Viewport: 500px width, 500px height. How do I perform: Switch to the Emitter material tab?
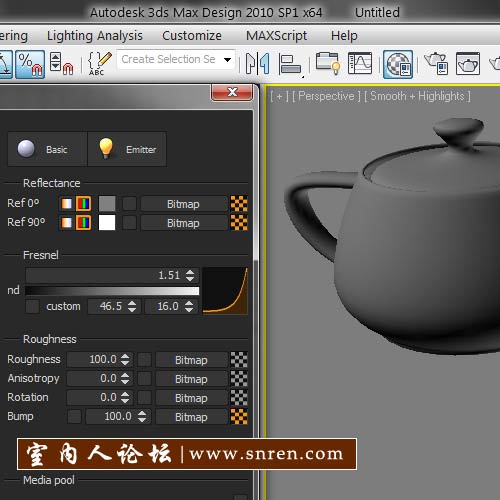pyautogui.click(x=127, y=149)
